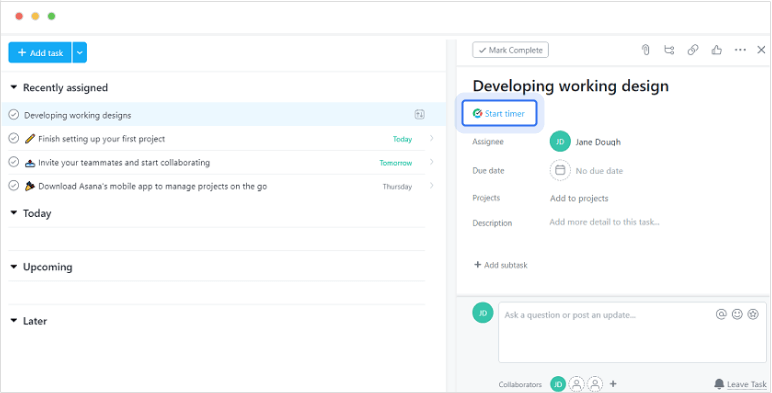Click second empty collaborator placeholder

coord(595,384)
